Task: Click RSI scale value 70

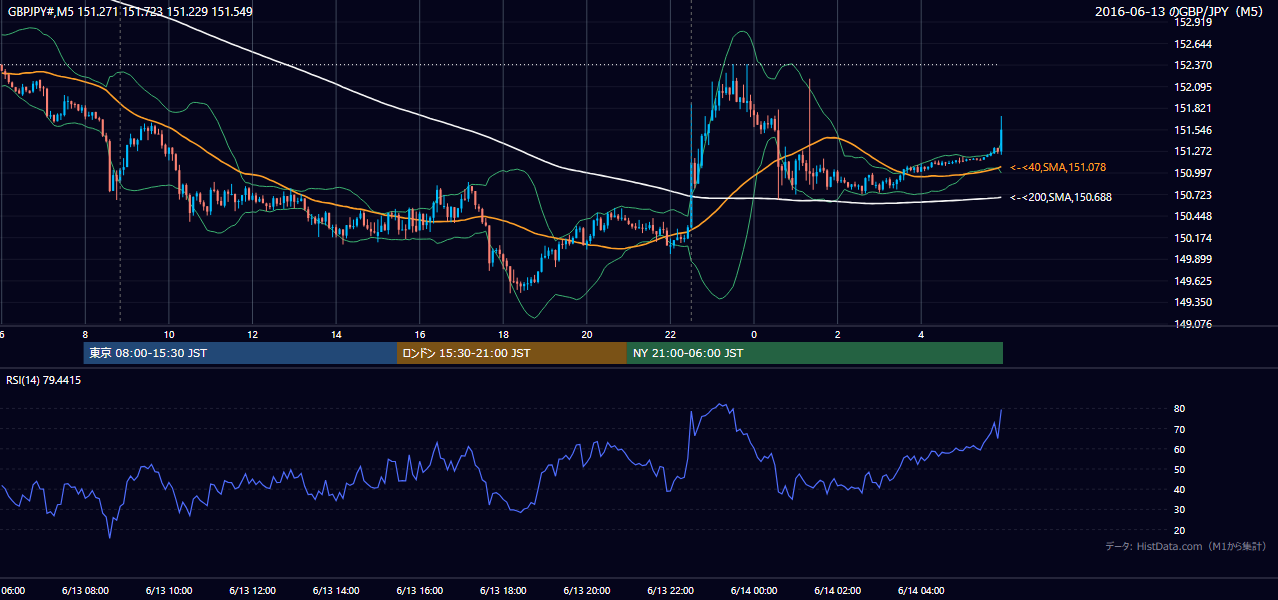Action: (1180, 429)
